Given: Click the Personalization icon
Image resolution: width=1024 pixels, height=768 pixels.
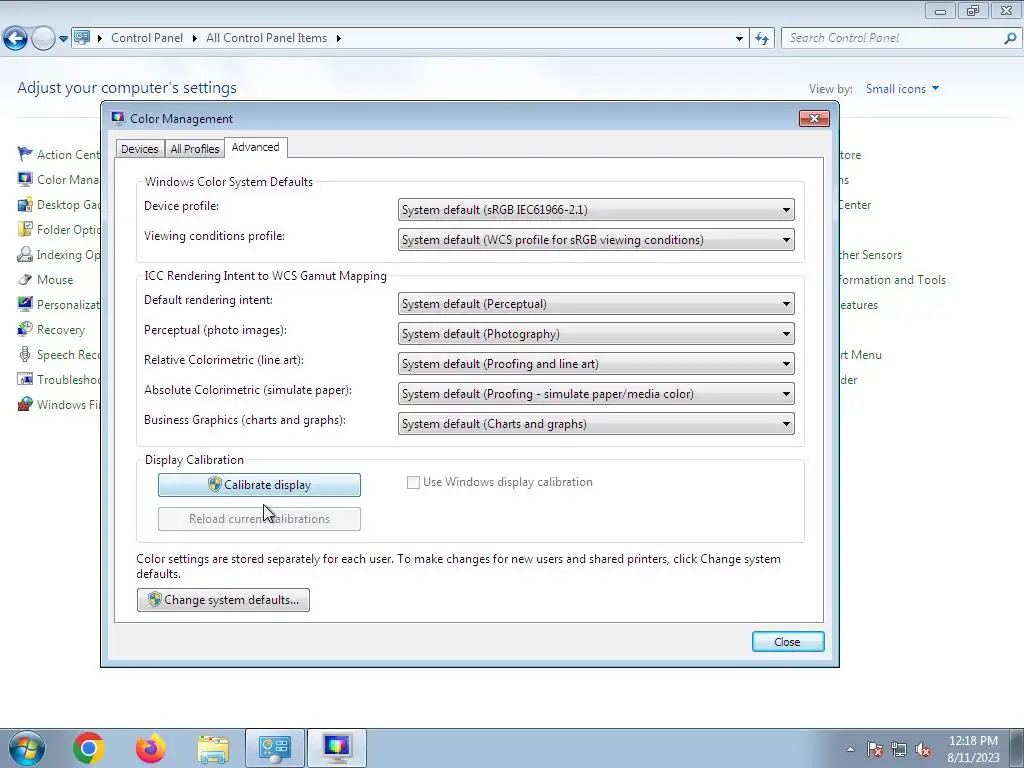Looking at the screenshot, I should [25, 304].
